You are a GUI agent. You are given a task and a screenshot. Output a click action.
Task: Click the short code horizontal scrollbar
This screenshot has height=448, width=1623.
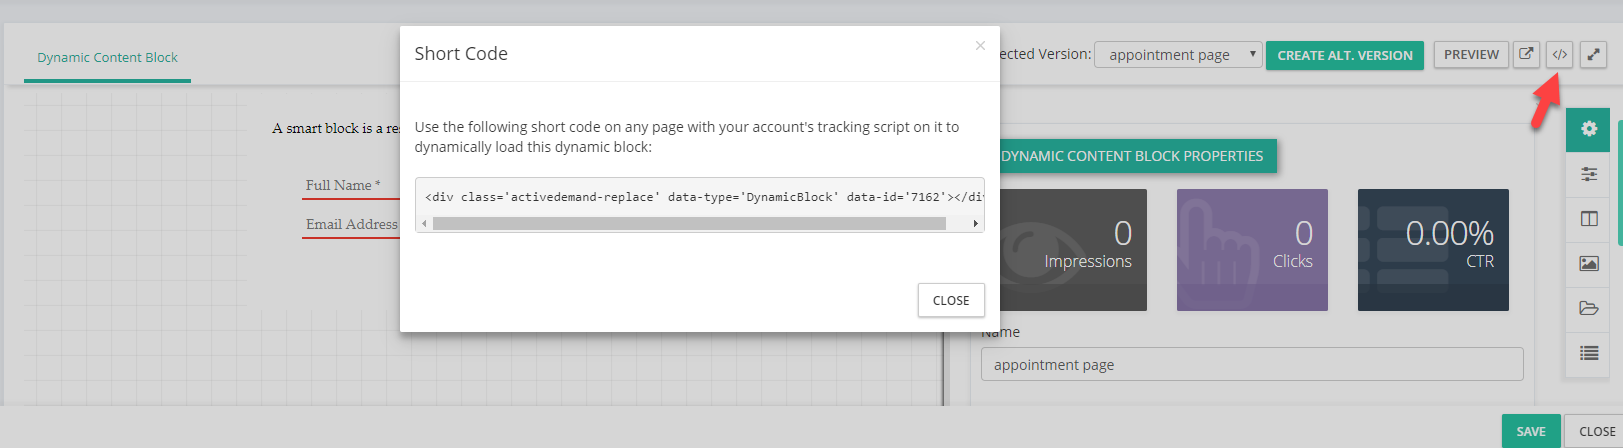click(689, 224)
